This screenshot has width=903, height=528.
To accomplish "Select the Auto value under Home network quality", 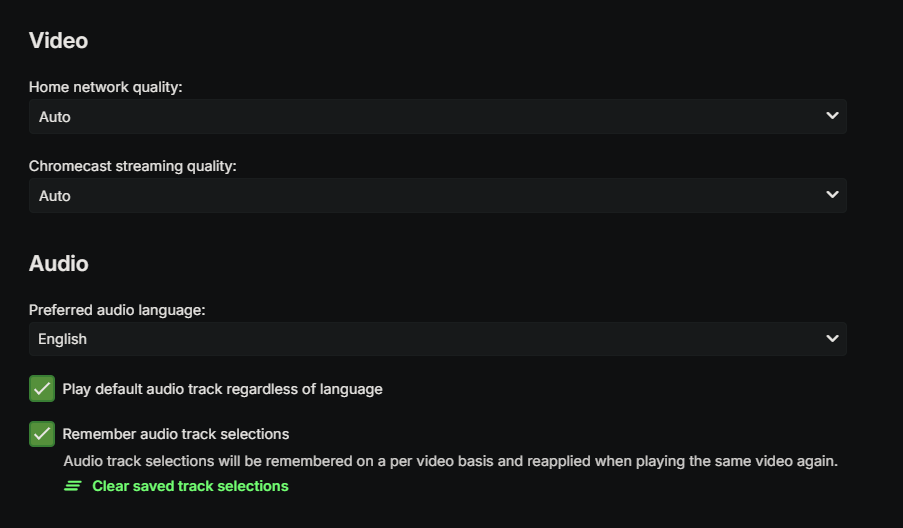I will point(55,117).
